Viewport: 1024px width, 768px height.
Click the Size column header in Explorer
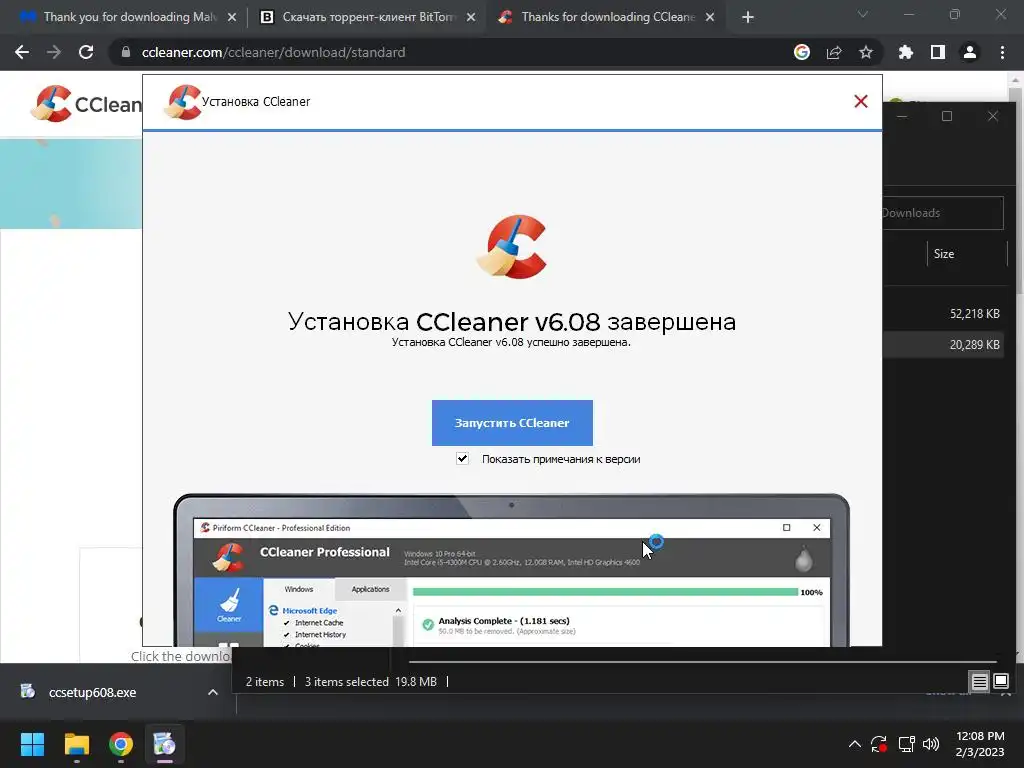tap(967, 254)
